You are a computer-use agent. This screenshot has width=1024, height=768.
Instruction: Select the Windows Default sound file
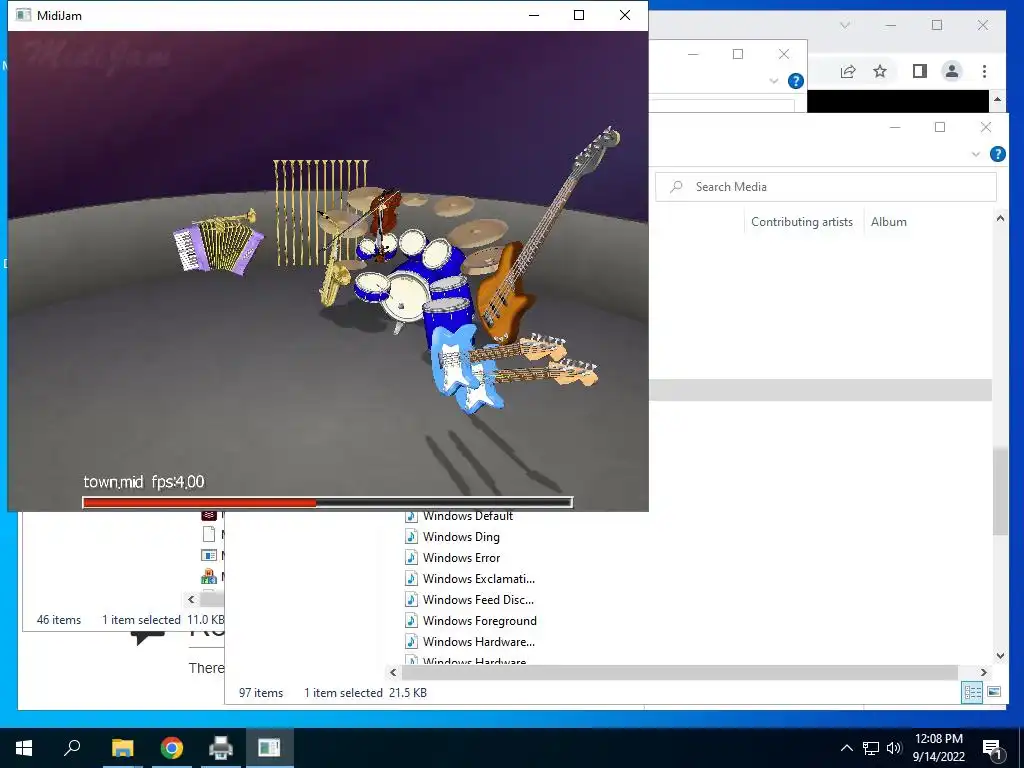468,516
